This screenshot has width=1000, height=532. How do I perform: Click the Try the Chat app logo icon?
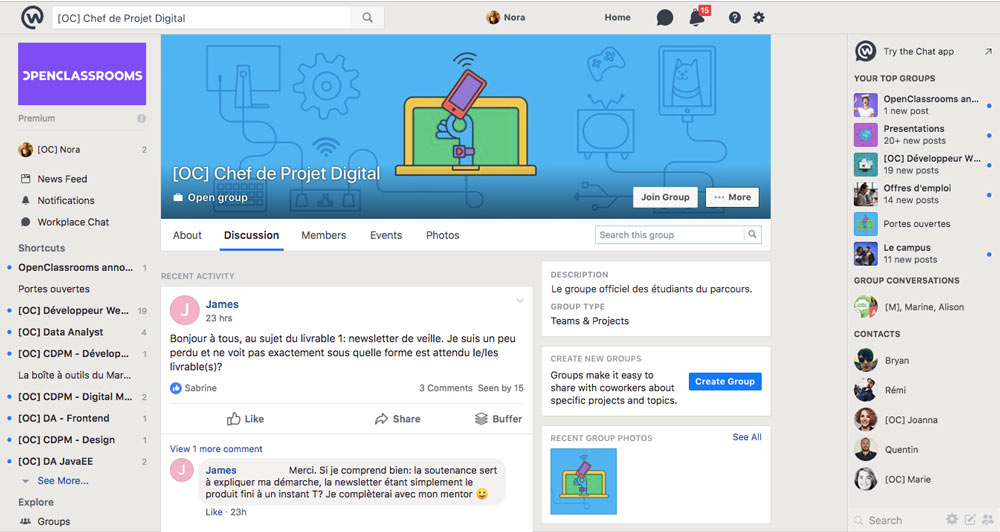[x=865, y=51]
